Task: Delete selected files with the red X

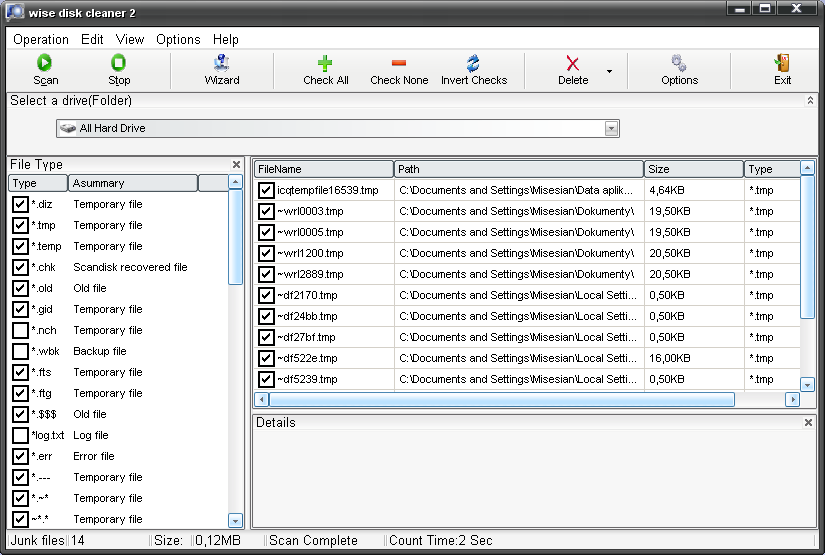Action: pyautogui.click(x=572, y=63)
